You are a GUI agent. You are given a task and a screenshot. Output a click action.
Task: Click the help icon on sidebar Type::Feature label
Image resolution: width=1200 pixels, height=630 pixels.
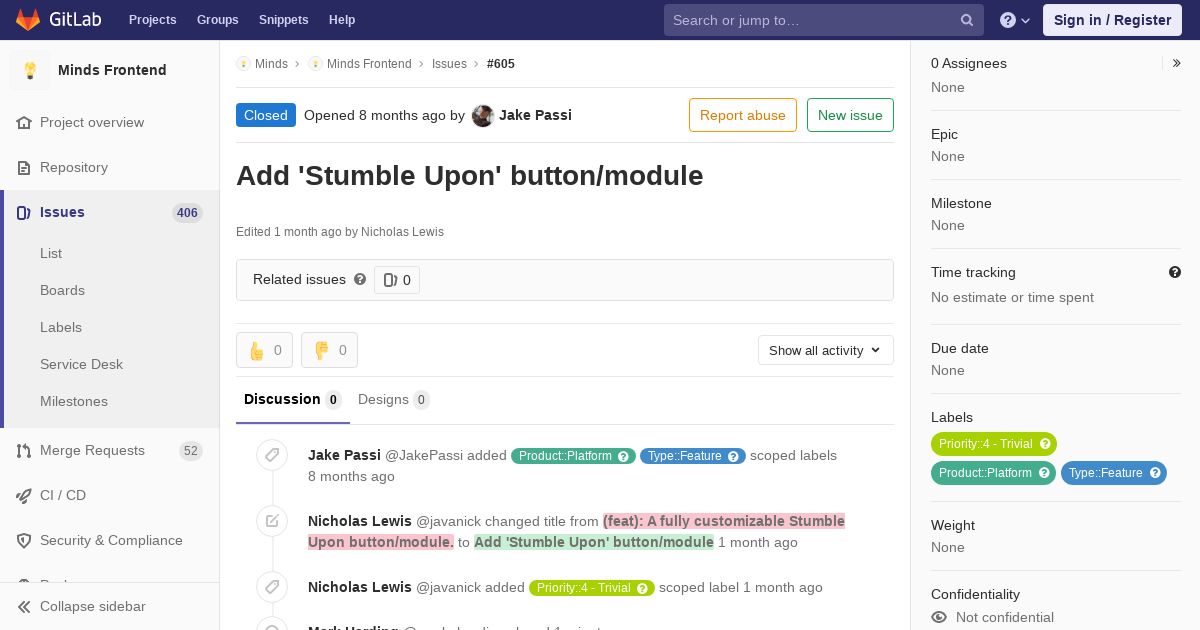(1155, 473)
